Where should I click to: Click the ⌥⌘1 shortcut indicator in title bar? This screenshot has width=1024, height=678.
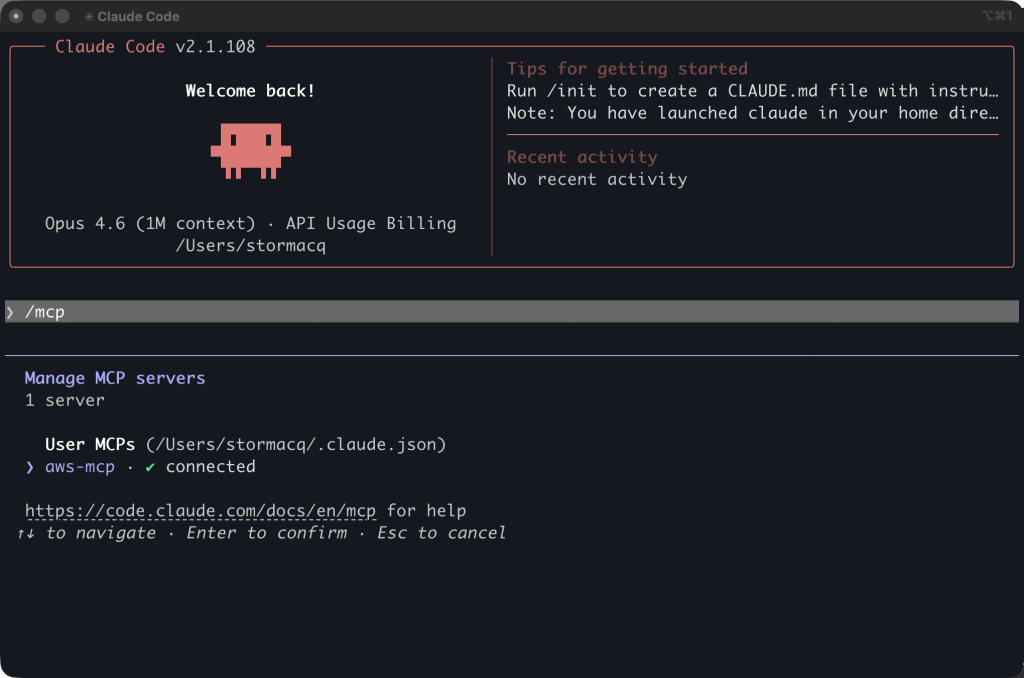[997, 16]
